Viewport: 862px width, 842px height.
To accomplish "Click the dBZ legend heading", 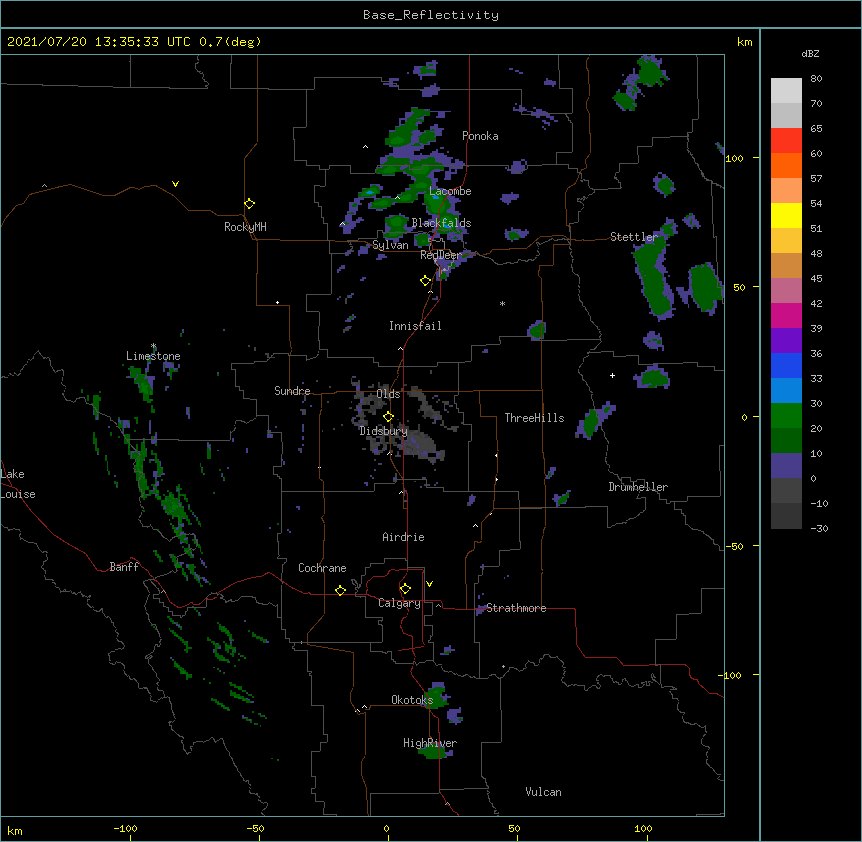I will point(810,53).
